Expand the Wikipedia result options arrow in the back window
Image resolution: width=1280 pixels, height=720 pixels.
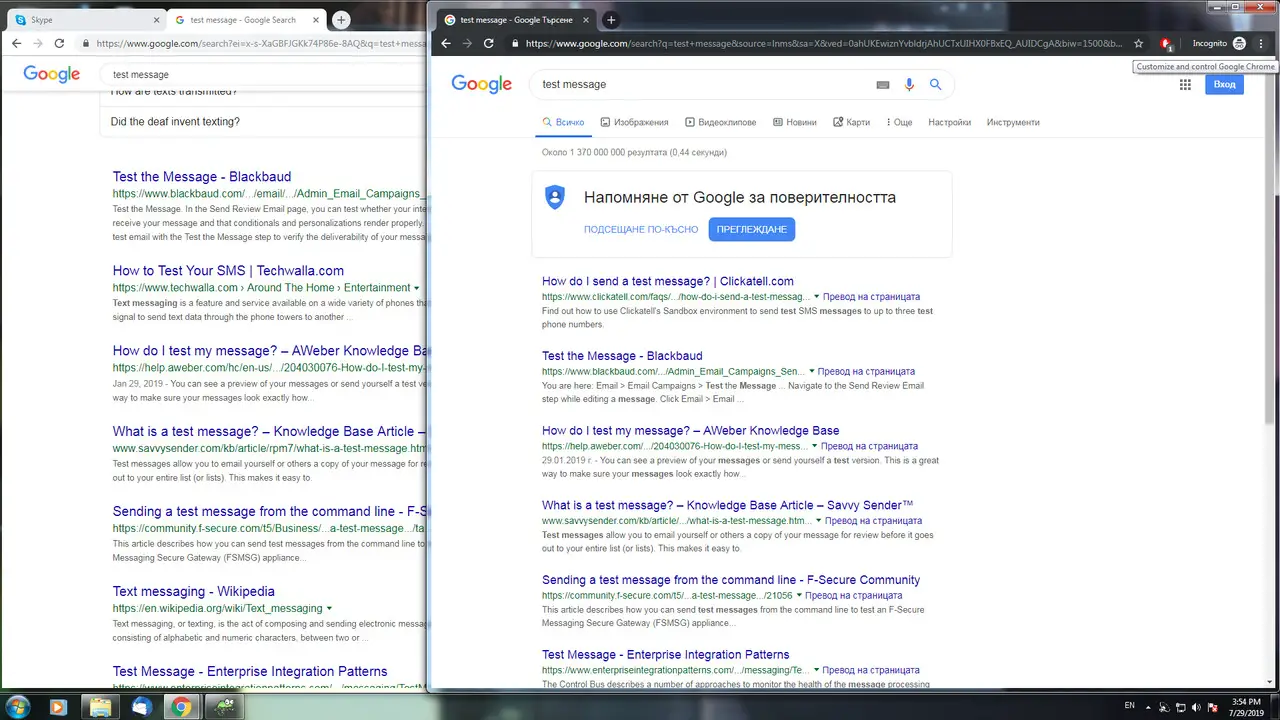coord(329,608)
